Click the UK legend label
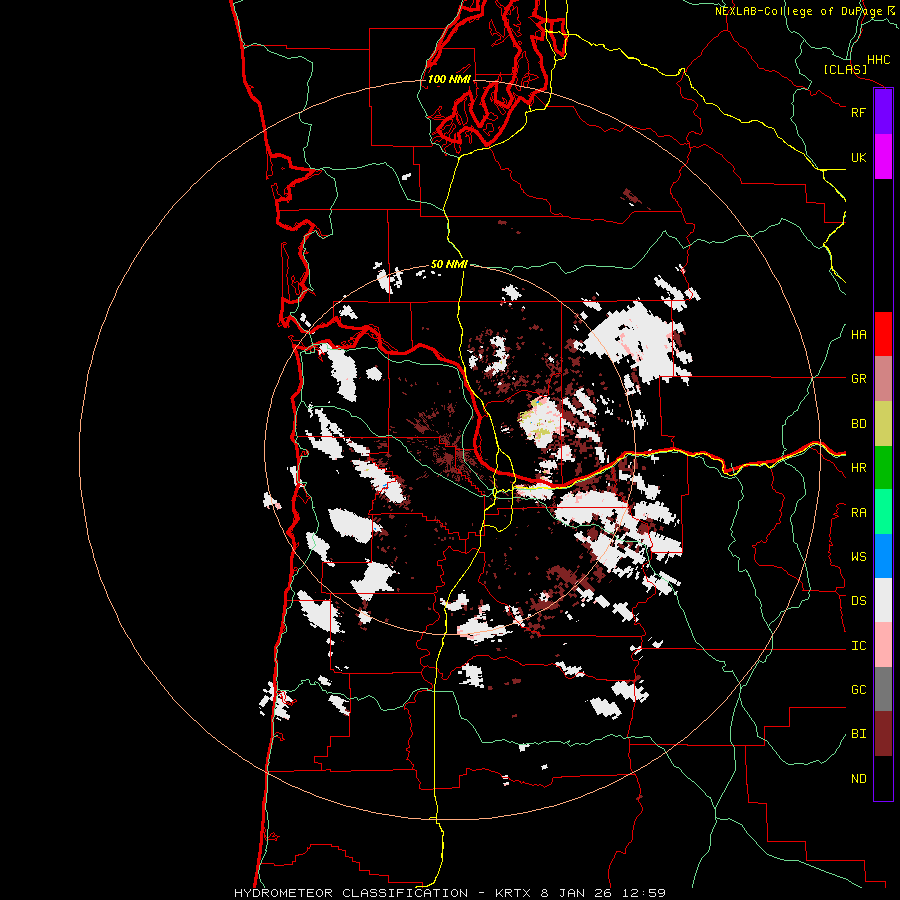900x900 pixels. pyautogui.click(x=858, y=157)
